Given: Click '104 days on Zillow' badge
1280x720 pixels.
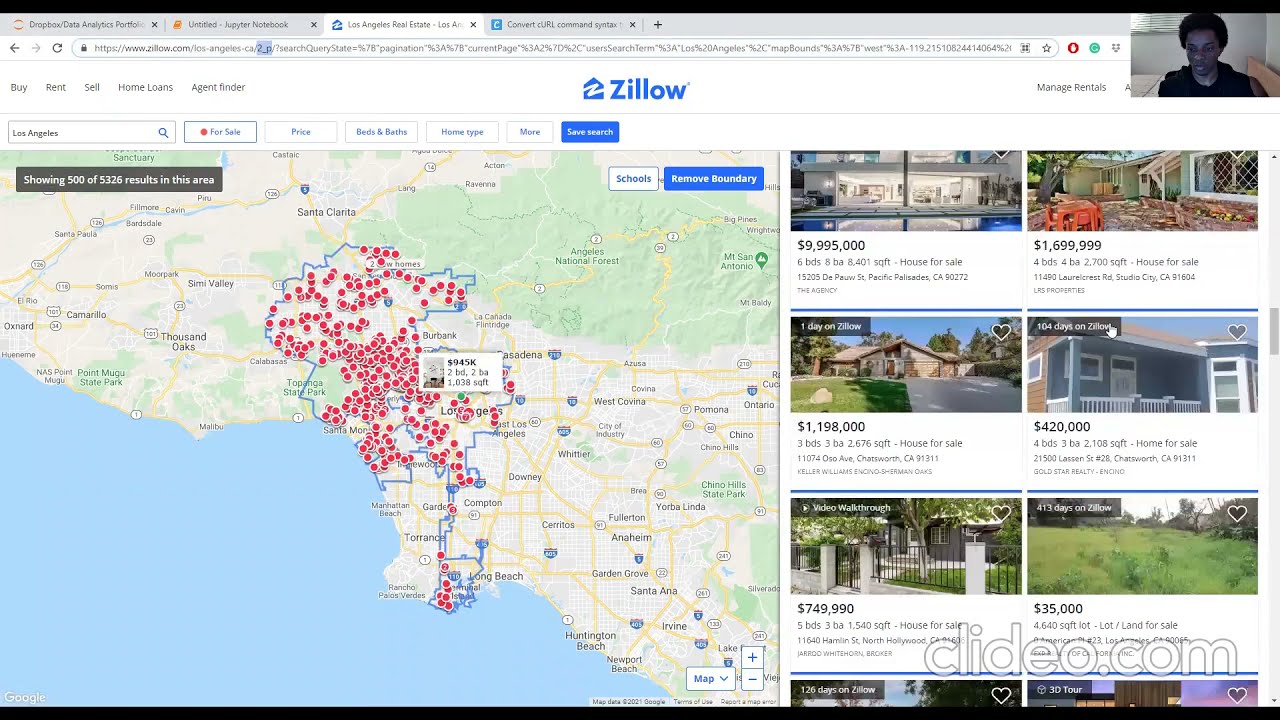Looking at the screenshot, I should click(x=1074, y=326).
